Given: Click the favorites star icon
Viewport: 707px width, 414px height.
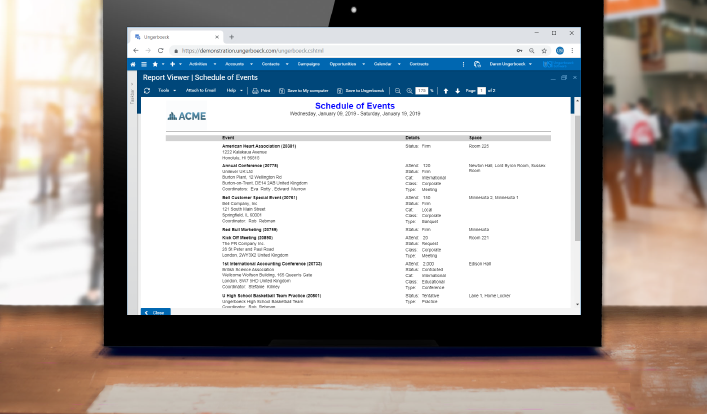Looking at the screenshot, I should coord(155,64).
